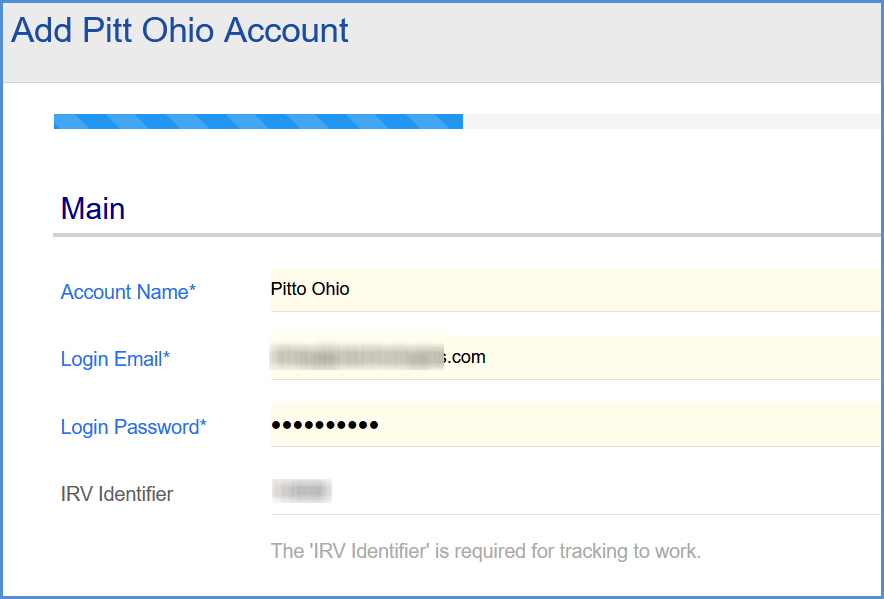Click the IRV Identifier input field

coord(575,492)
